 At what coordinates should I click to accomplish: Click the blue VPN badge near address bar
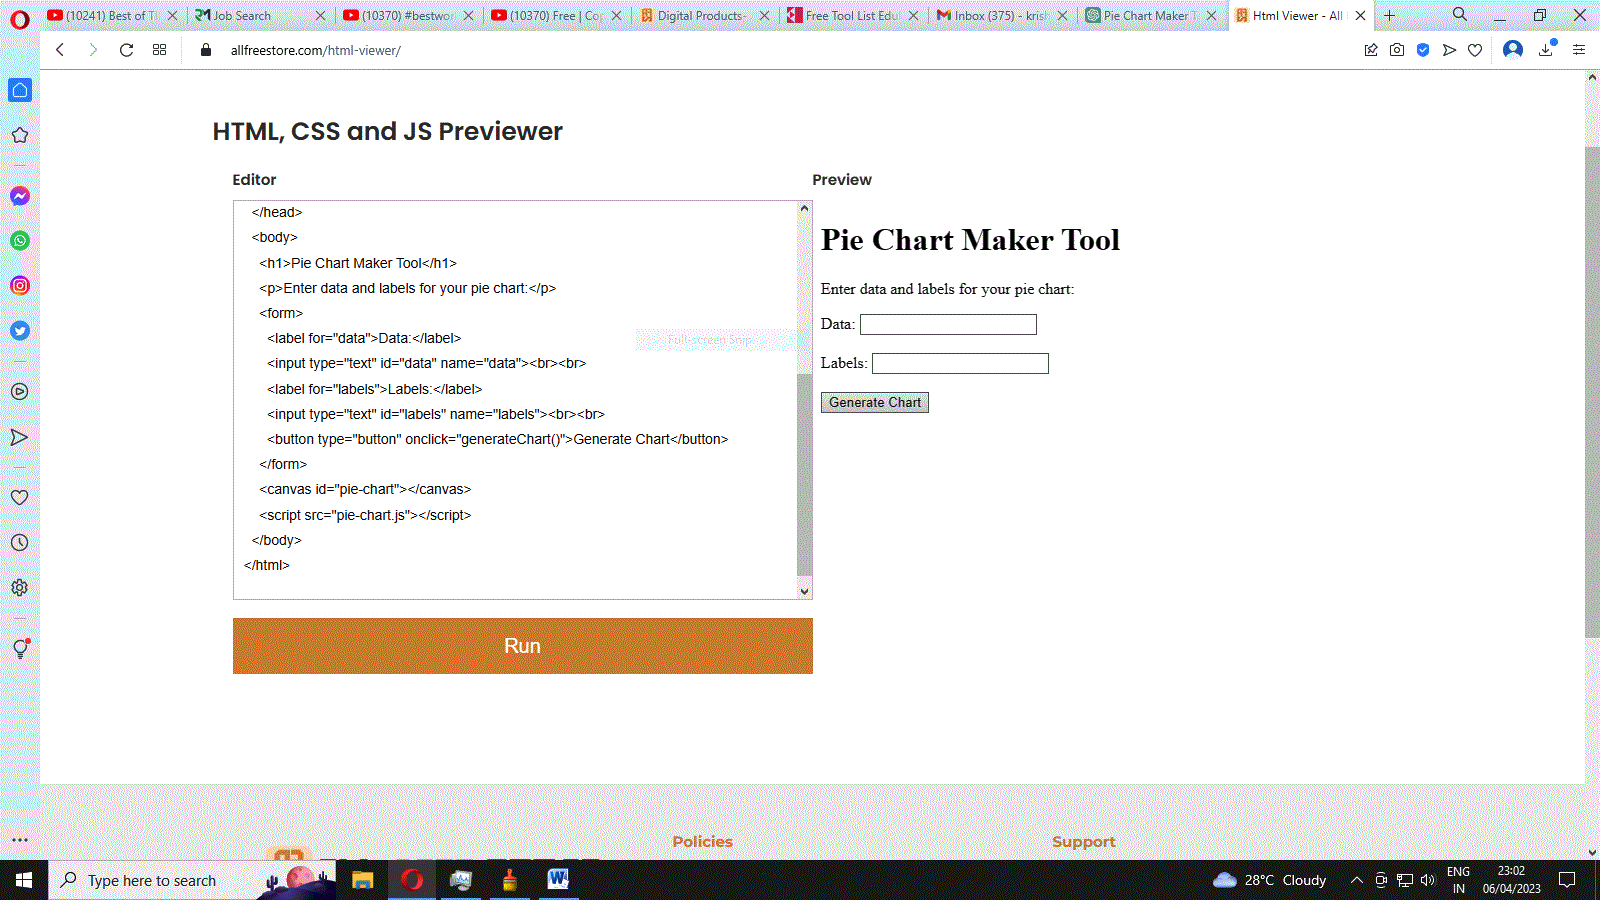pyautogui.click(x=1423, y=50)
